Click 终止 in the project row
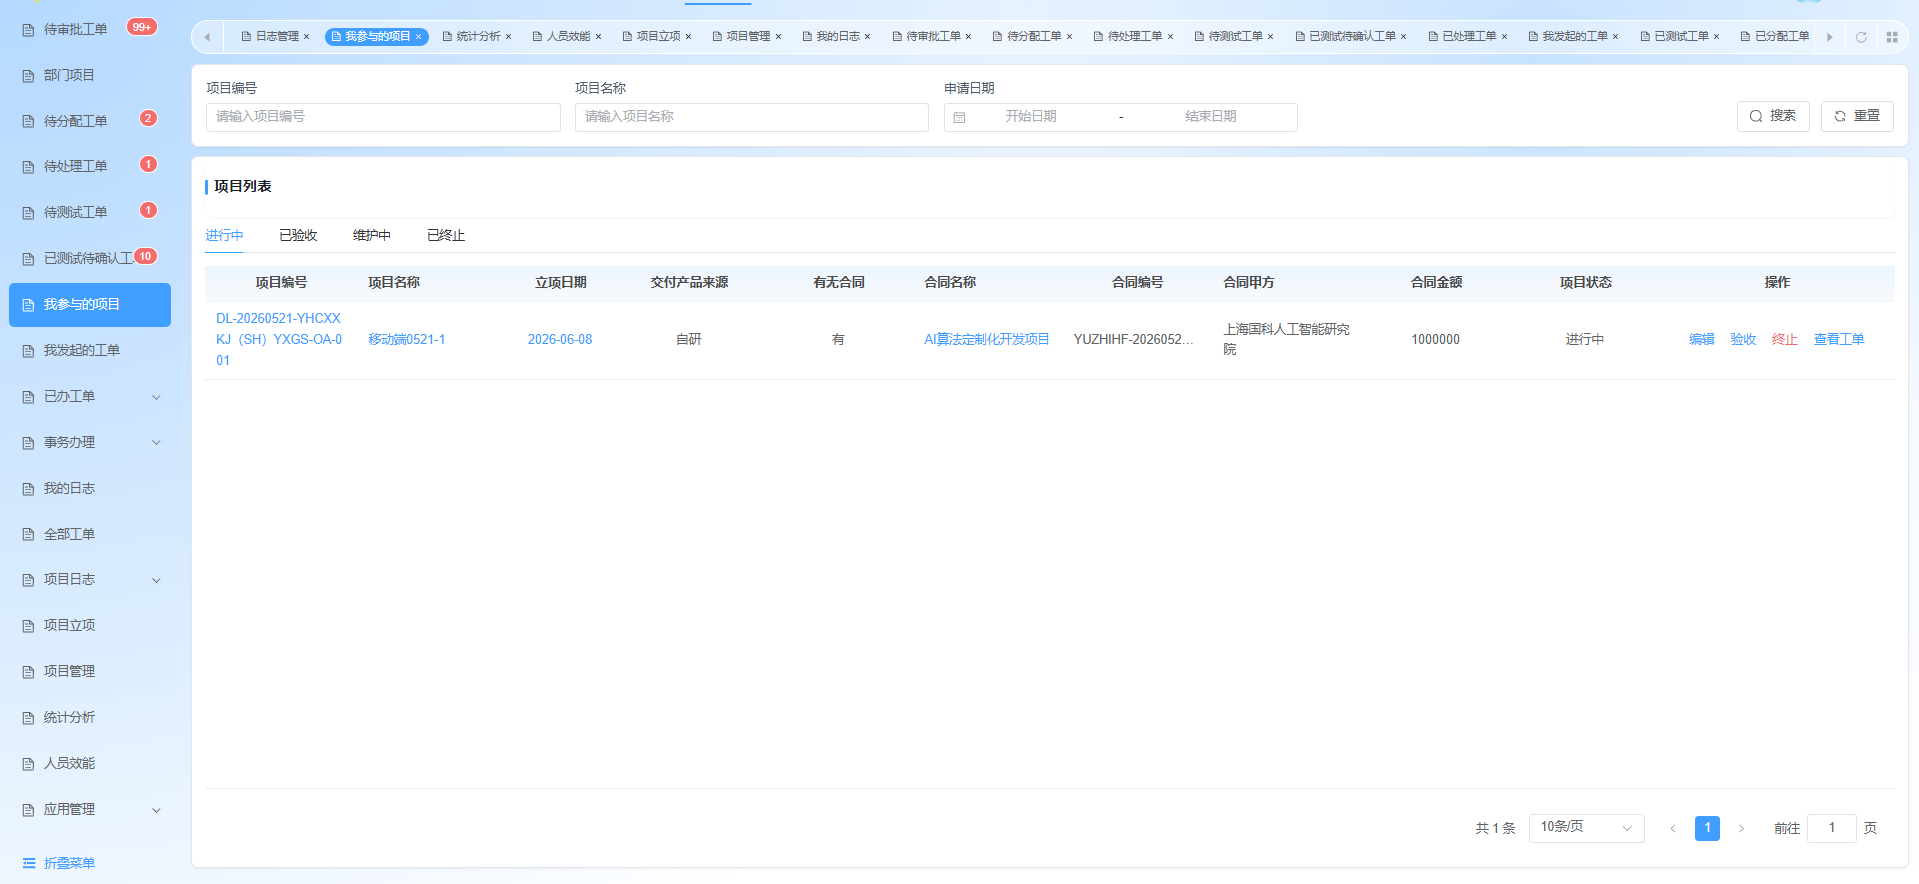The image size is (1919, 884). click(1784, 340)
